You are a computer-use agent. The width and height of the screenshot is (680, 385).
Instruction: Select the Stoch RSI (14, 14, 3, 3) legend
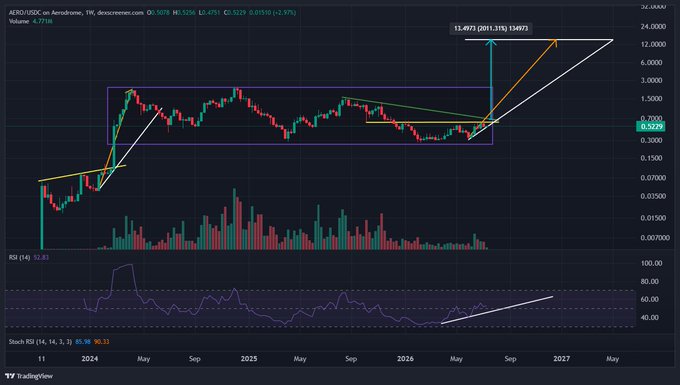[40, 342]
